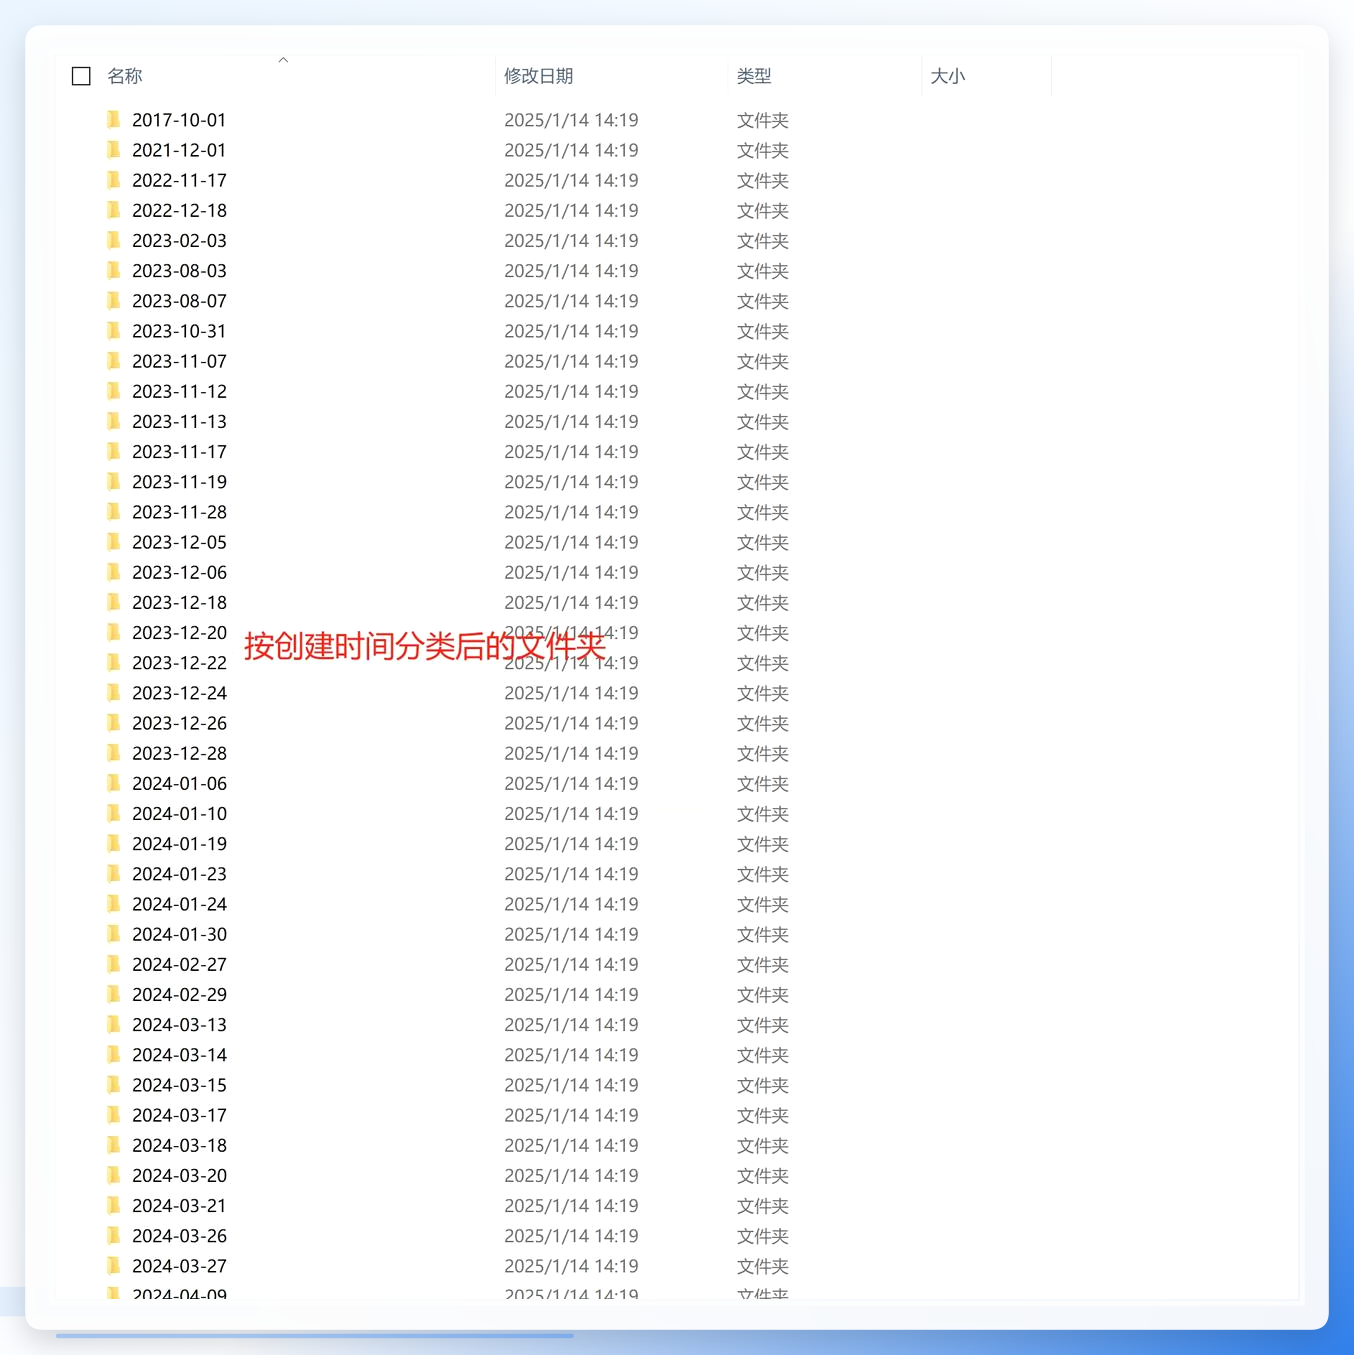This screenshot has height=1355, width=1354.
Task: Click the folder icon for 2023-02-03
Action: coord(113,240)
